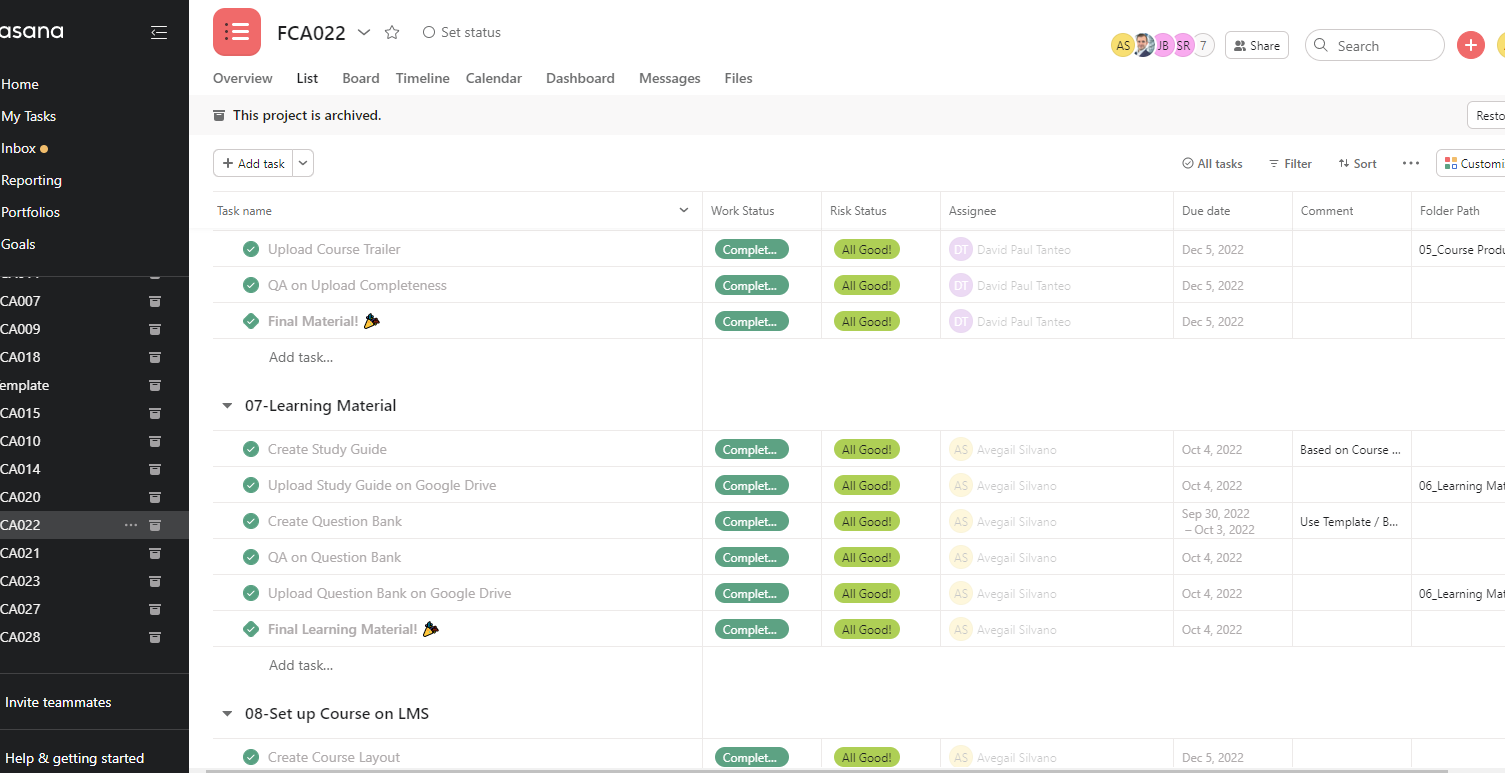This screenshot has height=773, width=1505.
Task: Open Help & getting started
Action: pyautogui.click(x=74, y=758)
